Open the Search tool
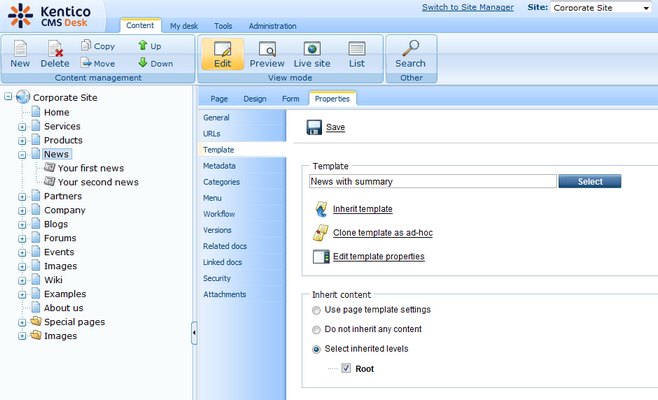This screenshot has width=658, height=400. [x=410, y=49]
